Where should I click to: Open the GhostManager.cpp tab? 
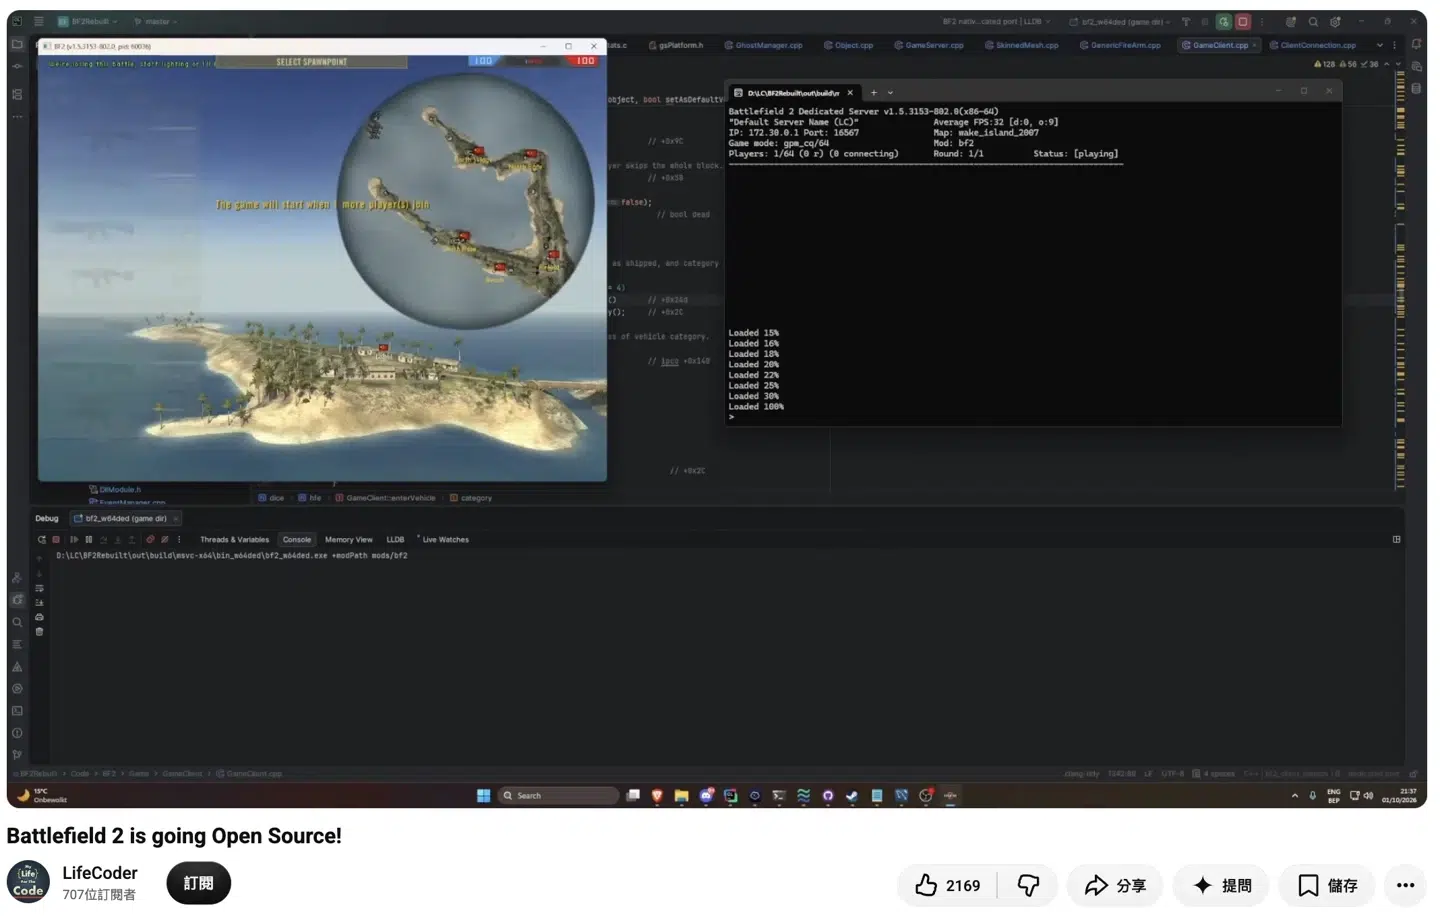763,45
